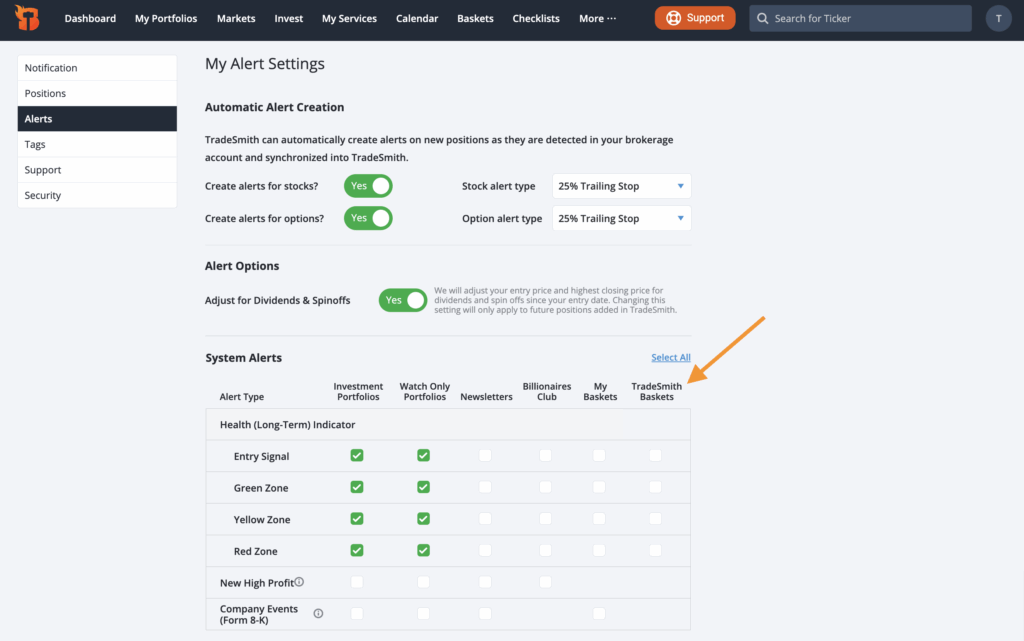
Task: Open Baskets in navigation bar
Action: [x=475, y=18]
